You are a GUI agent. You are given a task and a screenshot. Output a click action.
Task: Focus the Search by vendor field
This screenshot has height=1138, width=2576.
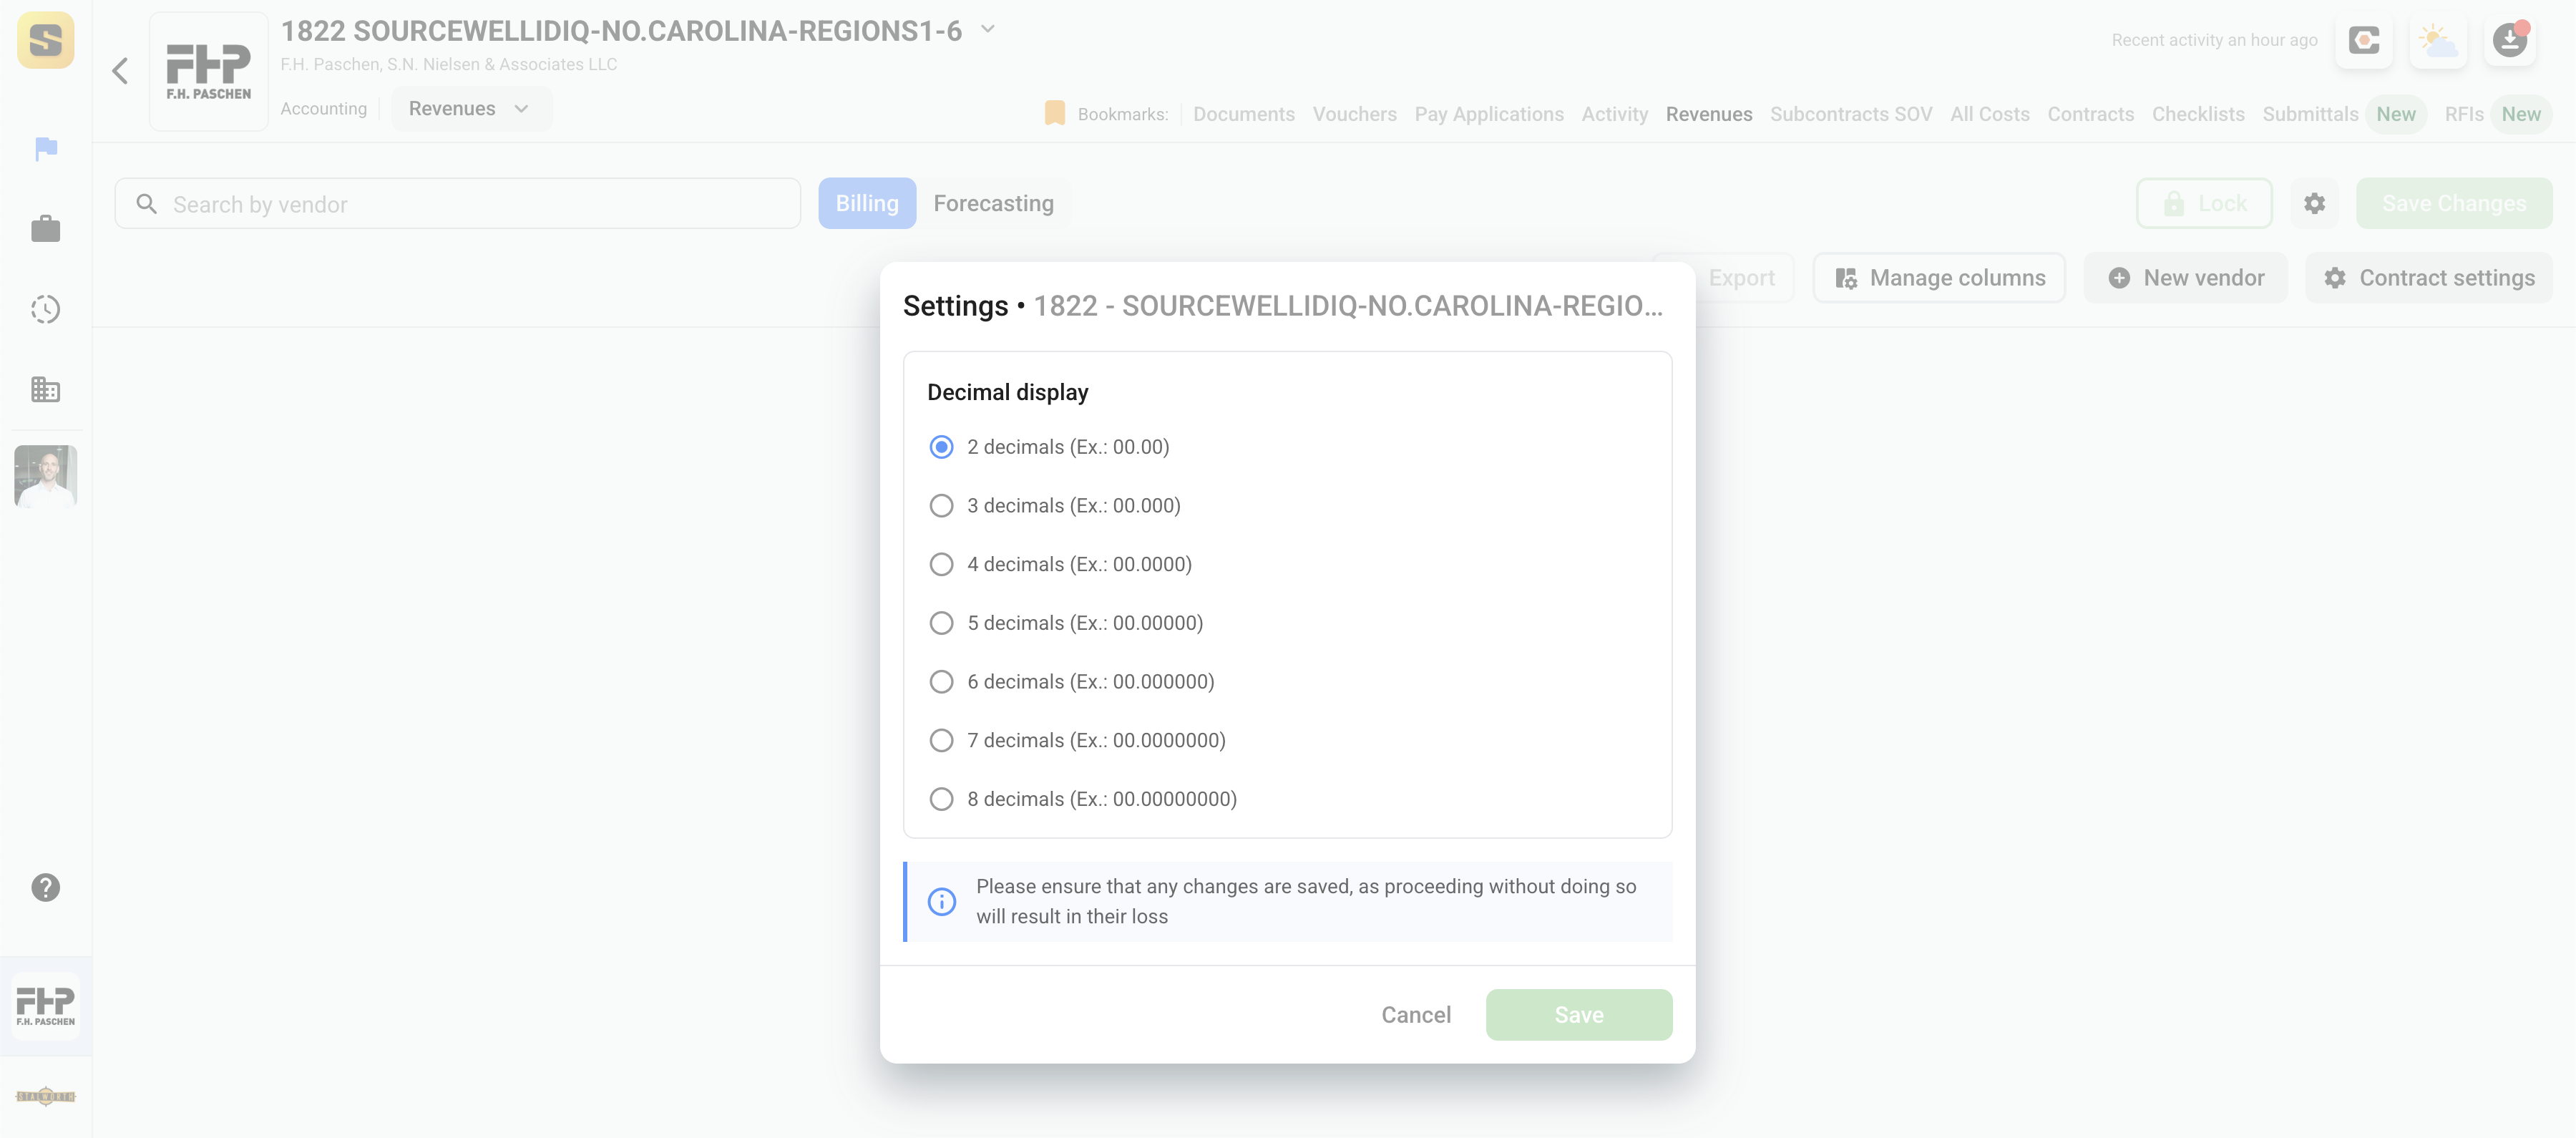click(x=458, y=204)
